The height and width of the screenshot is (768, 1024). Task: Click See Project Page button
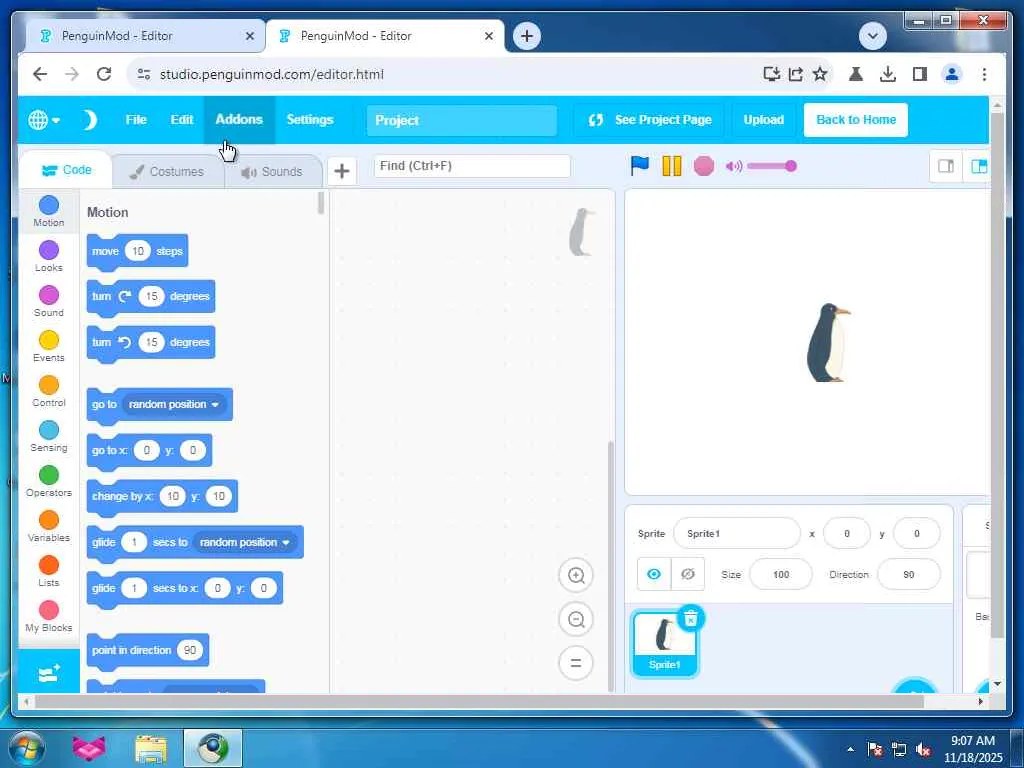(649, 120)
